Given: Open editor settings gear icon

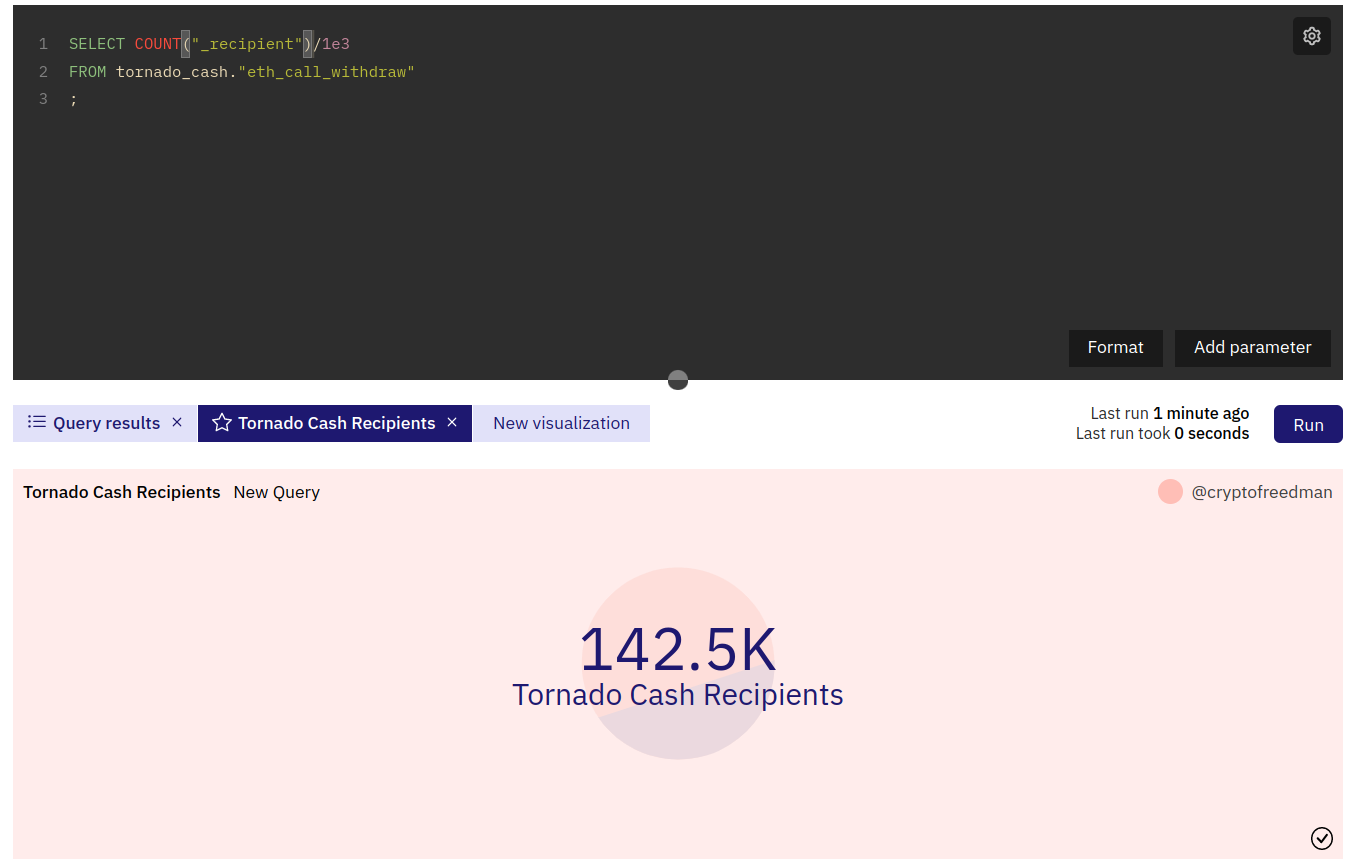Looking at the screenshot, I should click(1311, 36).
